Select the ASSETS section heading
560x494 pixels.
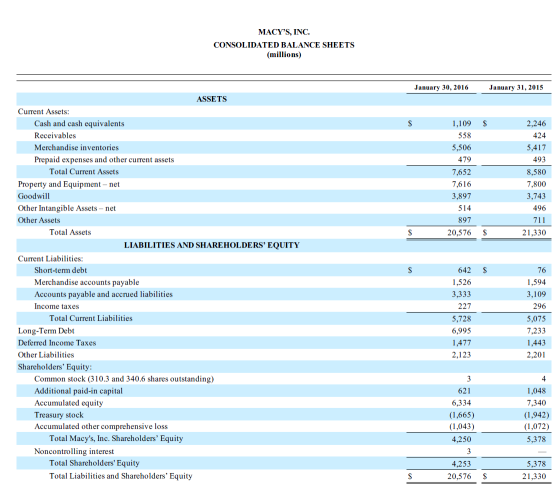[x=212, y=99]
